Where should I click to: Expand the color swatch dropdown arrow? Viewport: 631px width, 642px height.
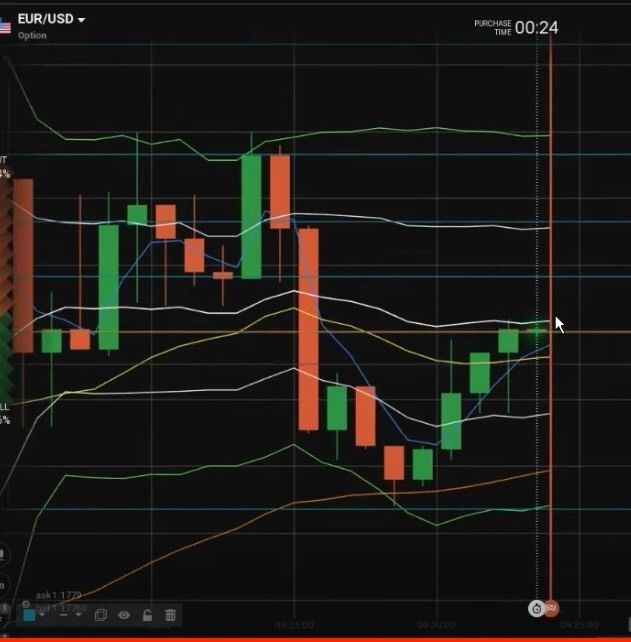tap(42, 615)
